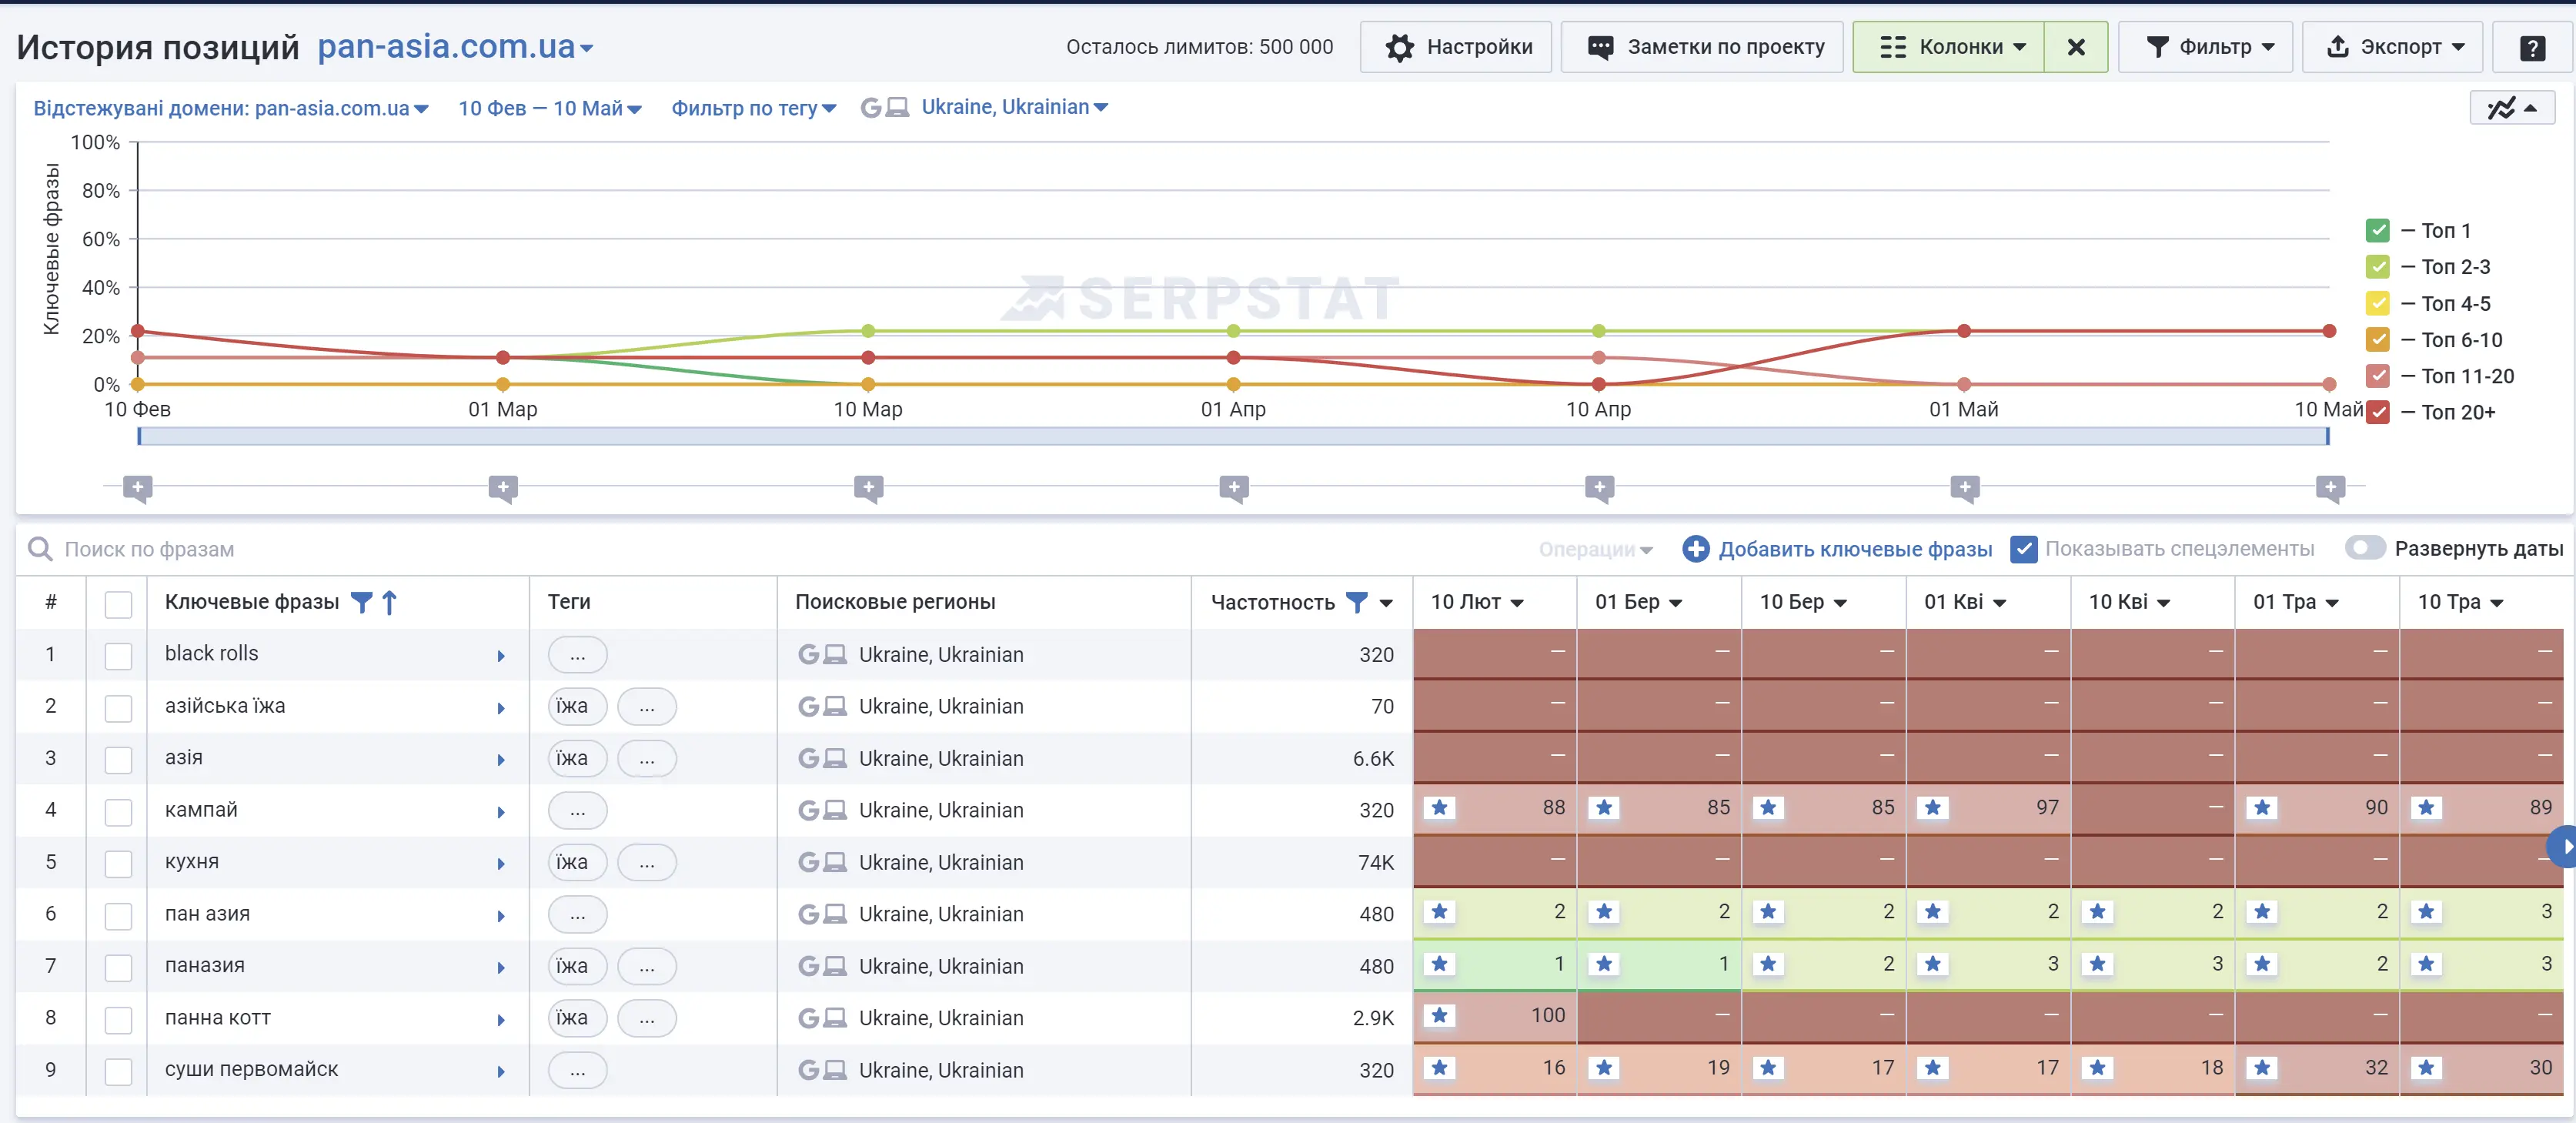Viewport: 2576px width, 1123px height.
Task: Click the star icon for кампай on 10 Лют
Action: click(x=1439, y=808)
